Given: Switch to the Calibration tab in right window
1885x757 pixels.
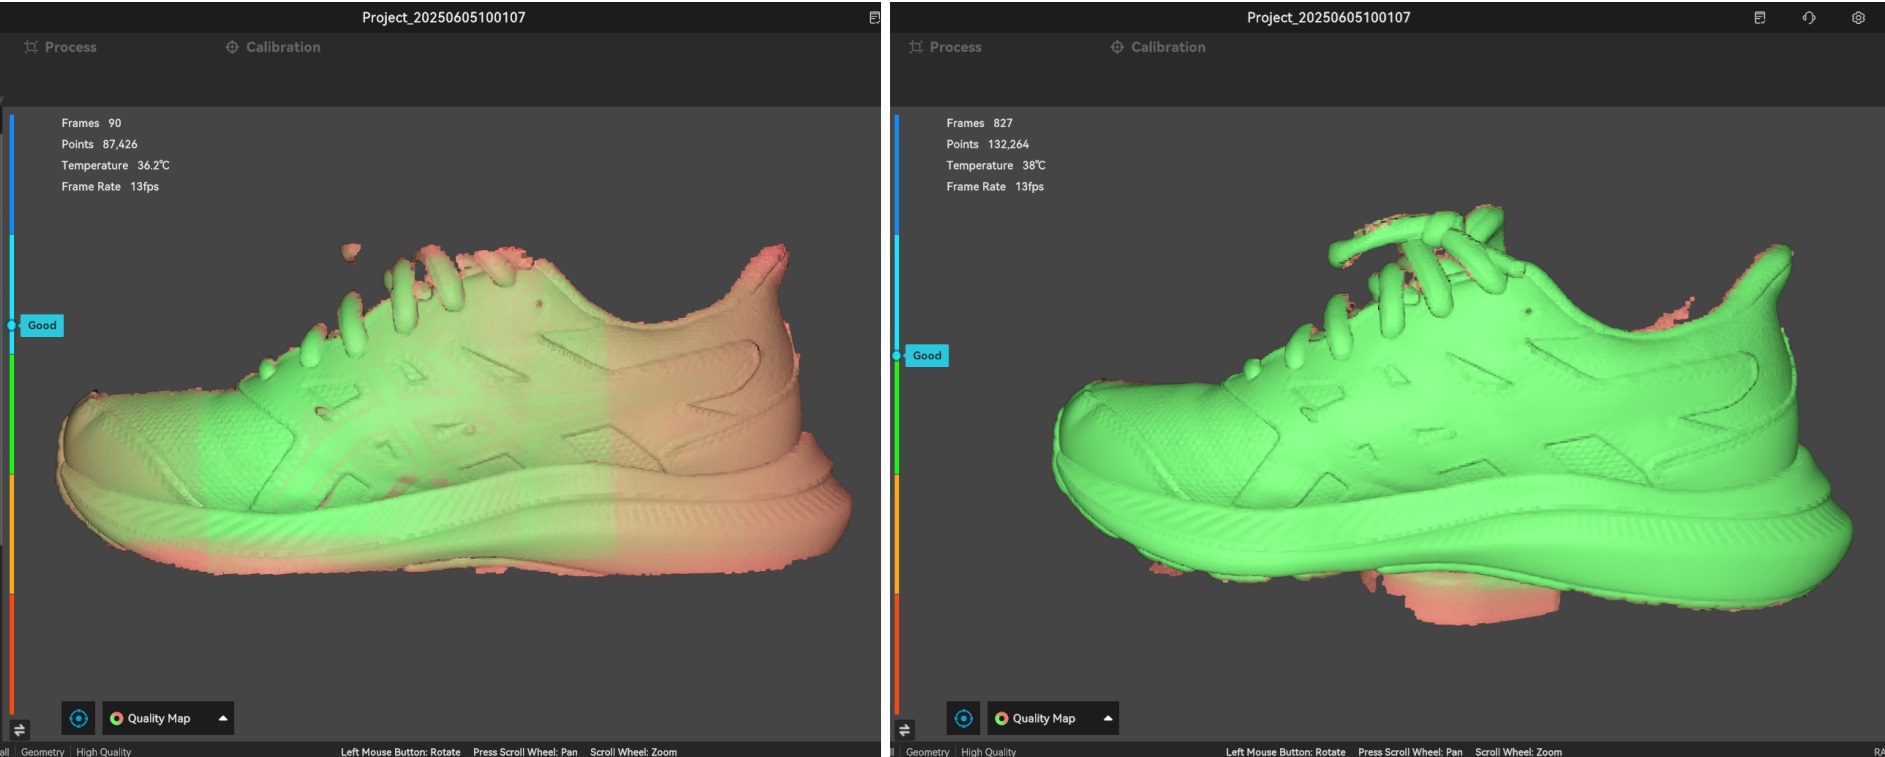Looking at the screenshot, I should coord(1167,47).
